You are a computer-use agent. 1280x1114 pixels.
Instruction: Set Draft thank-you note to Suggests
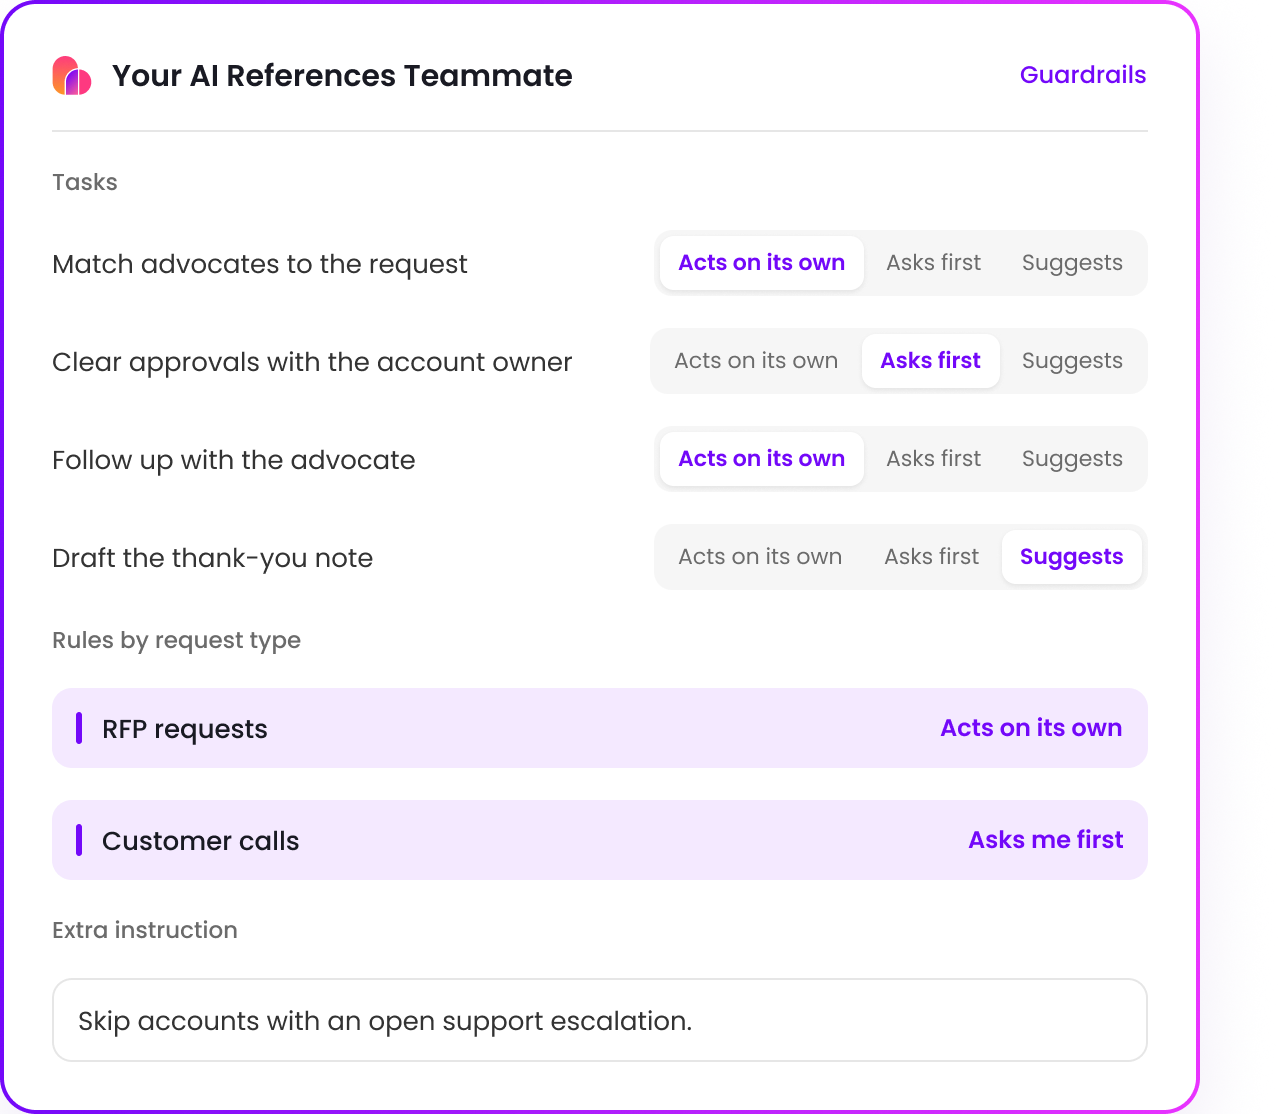point(1072,557)
